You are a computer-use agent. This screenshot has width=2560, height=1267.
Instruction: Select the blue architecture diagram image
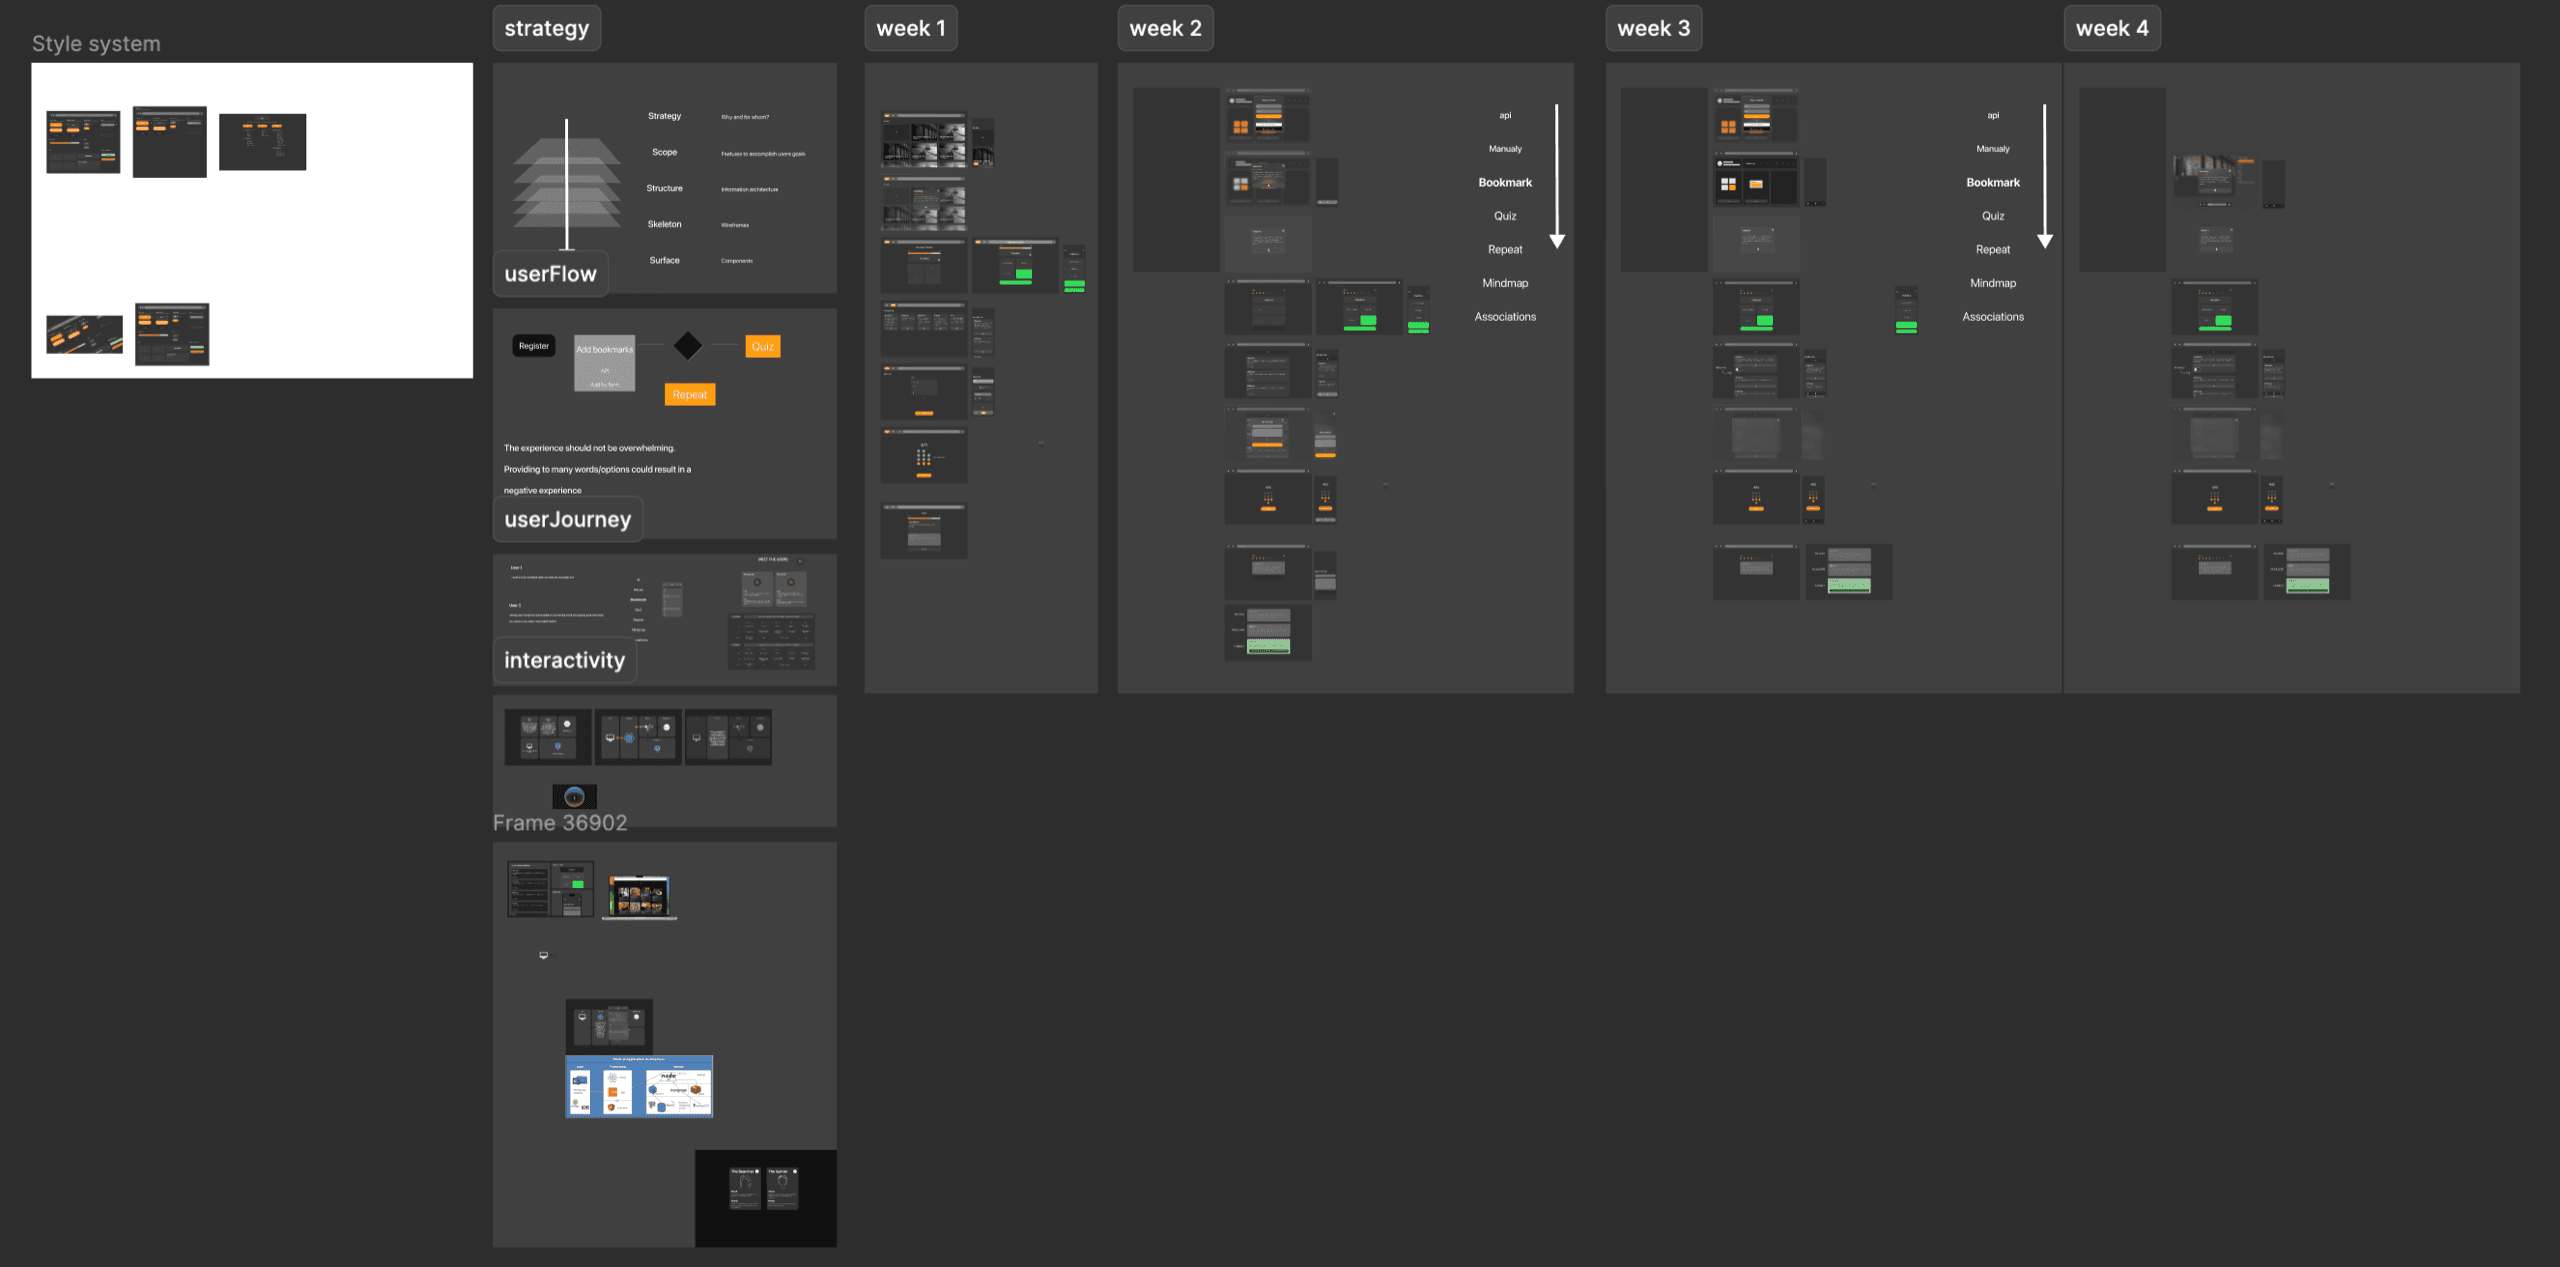pyautogui.click(x=639, y=1086)
